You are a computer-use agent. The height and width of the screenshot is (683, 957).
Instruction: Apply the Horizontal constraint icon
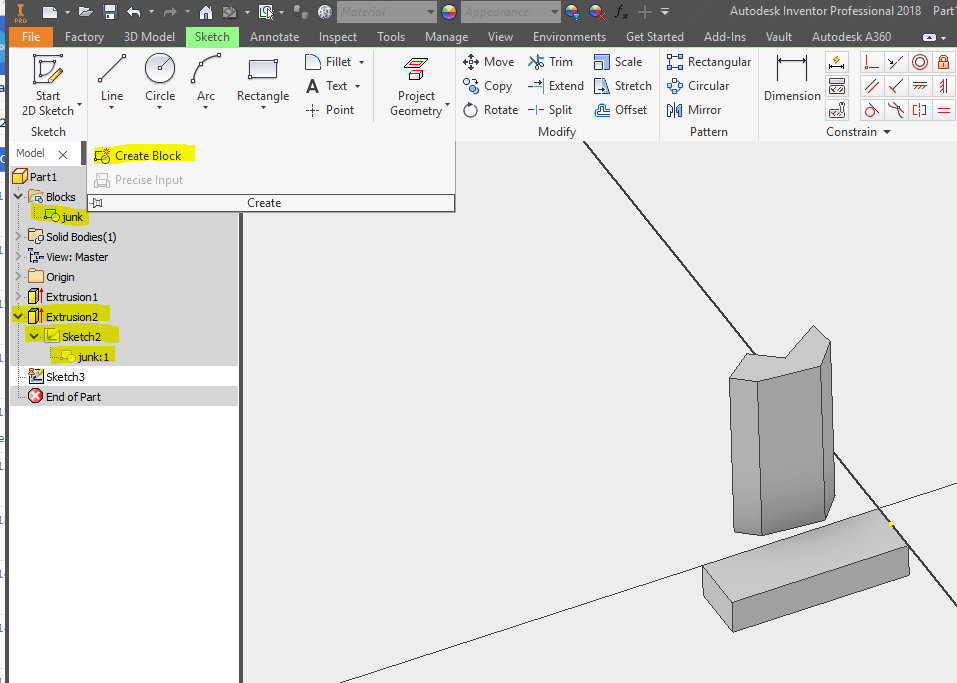920,86
